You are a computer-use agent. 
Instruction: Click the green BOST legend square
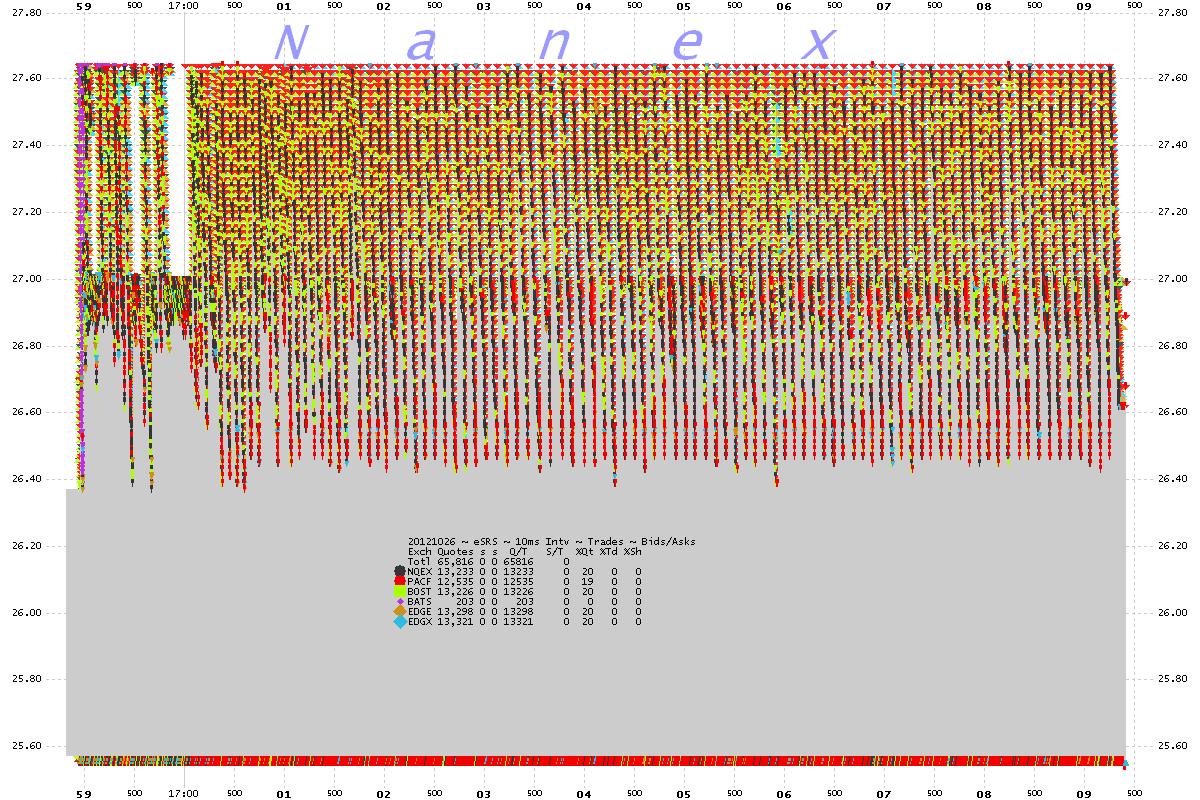[x=400, y=591]
